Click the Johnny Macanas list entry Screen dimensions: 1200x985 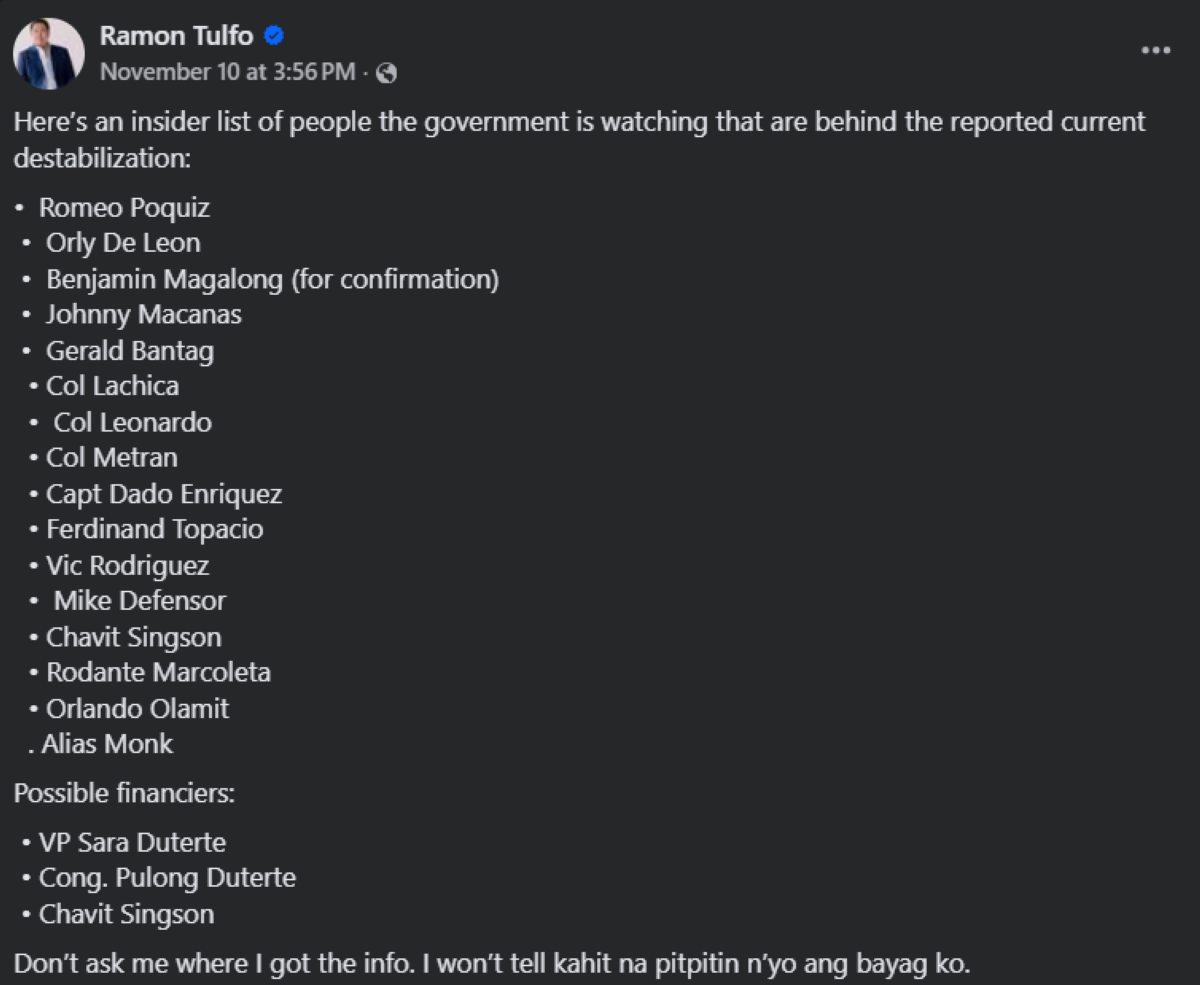(143, 315)
